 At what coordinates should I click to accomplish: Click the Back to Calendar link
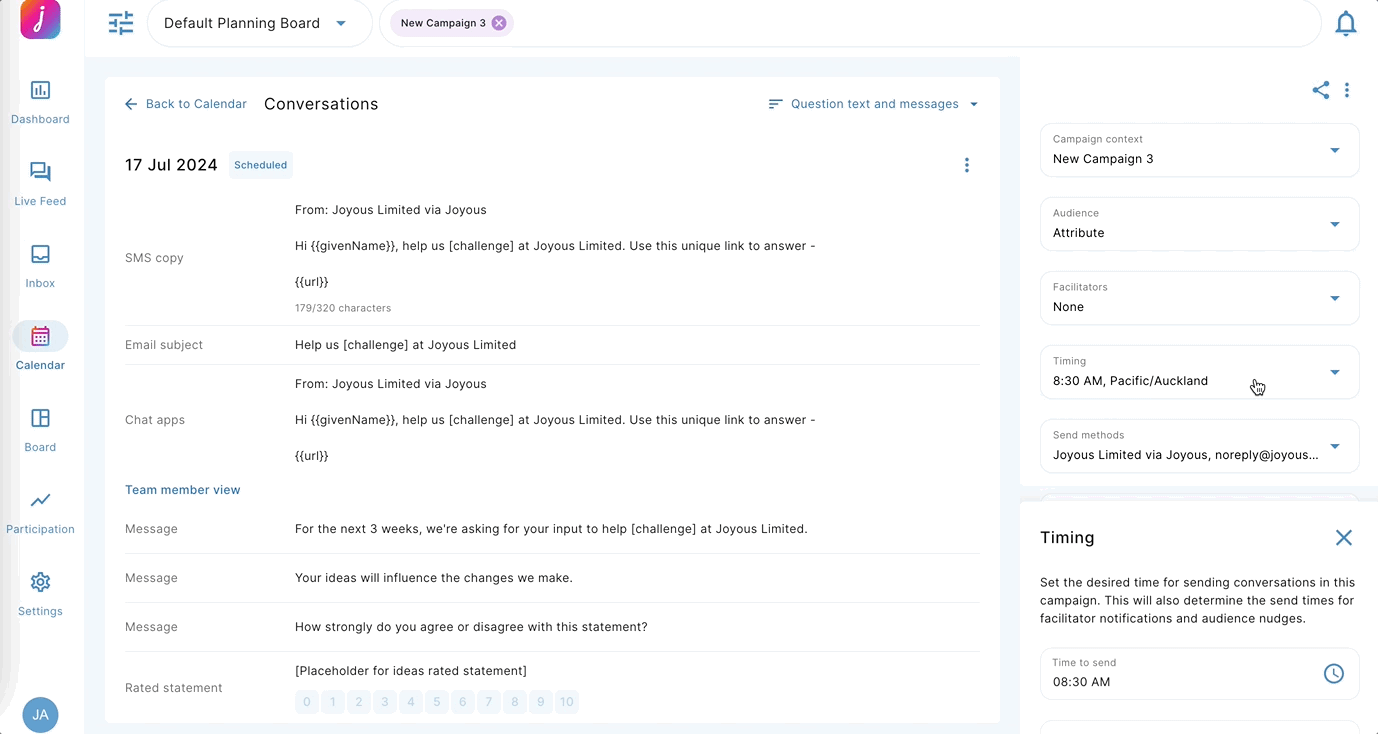[186, 104]
